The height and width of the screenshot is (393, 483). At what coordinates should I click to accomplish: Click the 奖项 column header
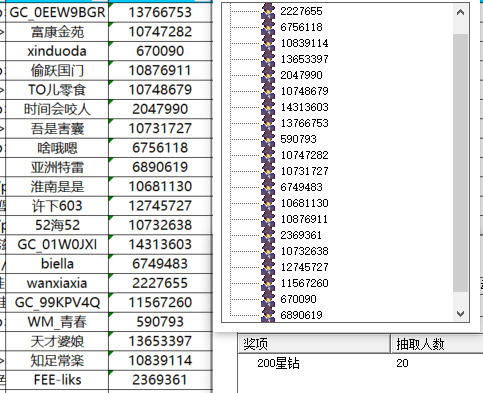[x=314, y=344]
